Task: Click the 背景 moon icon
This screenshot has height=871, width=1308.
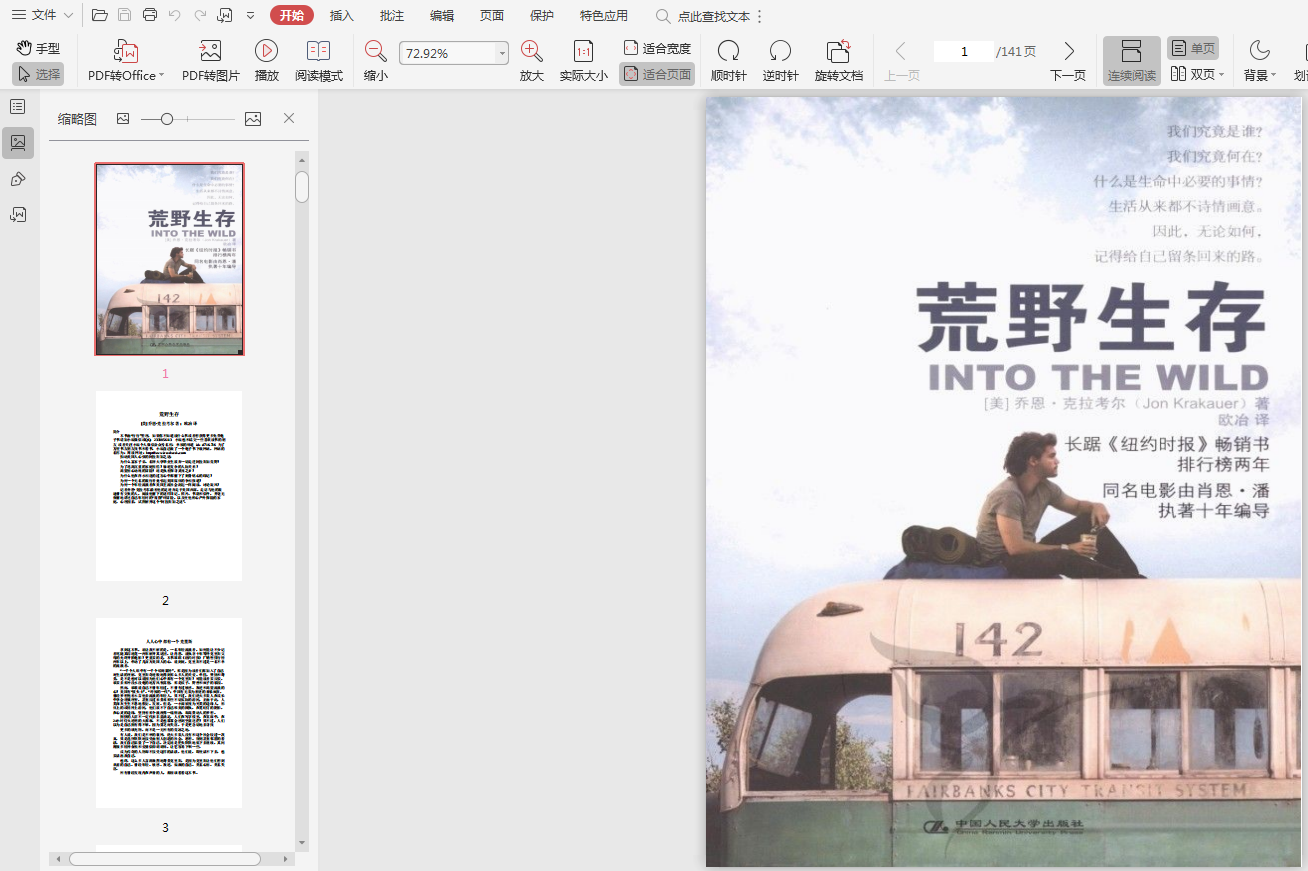Action: [x=1259, y=51]
